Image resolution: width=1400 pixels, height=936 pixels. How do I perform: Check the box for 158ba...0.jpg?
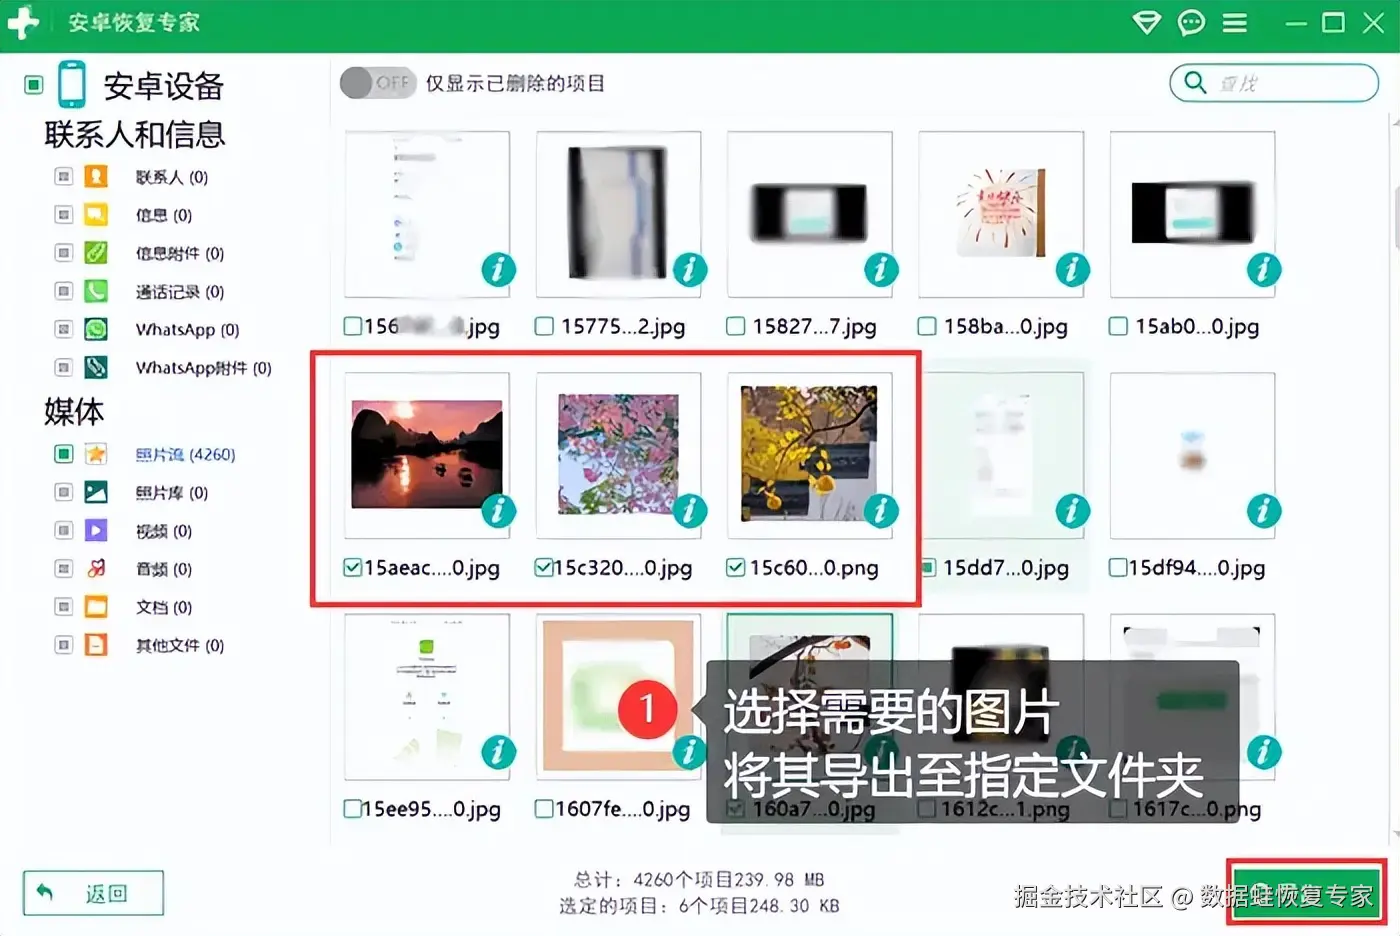pos(927,326)
